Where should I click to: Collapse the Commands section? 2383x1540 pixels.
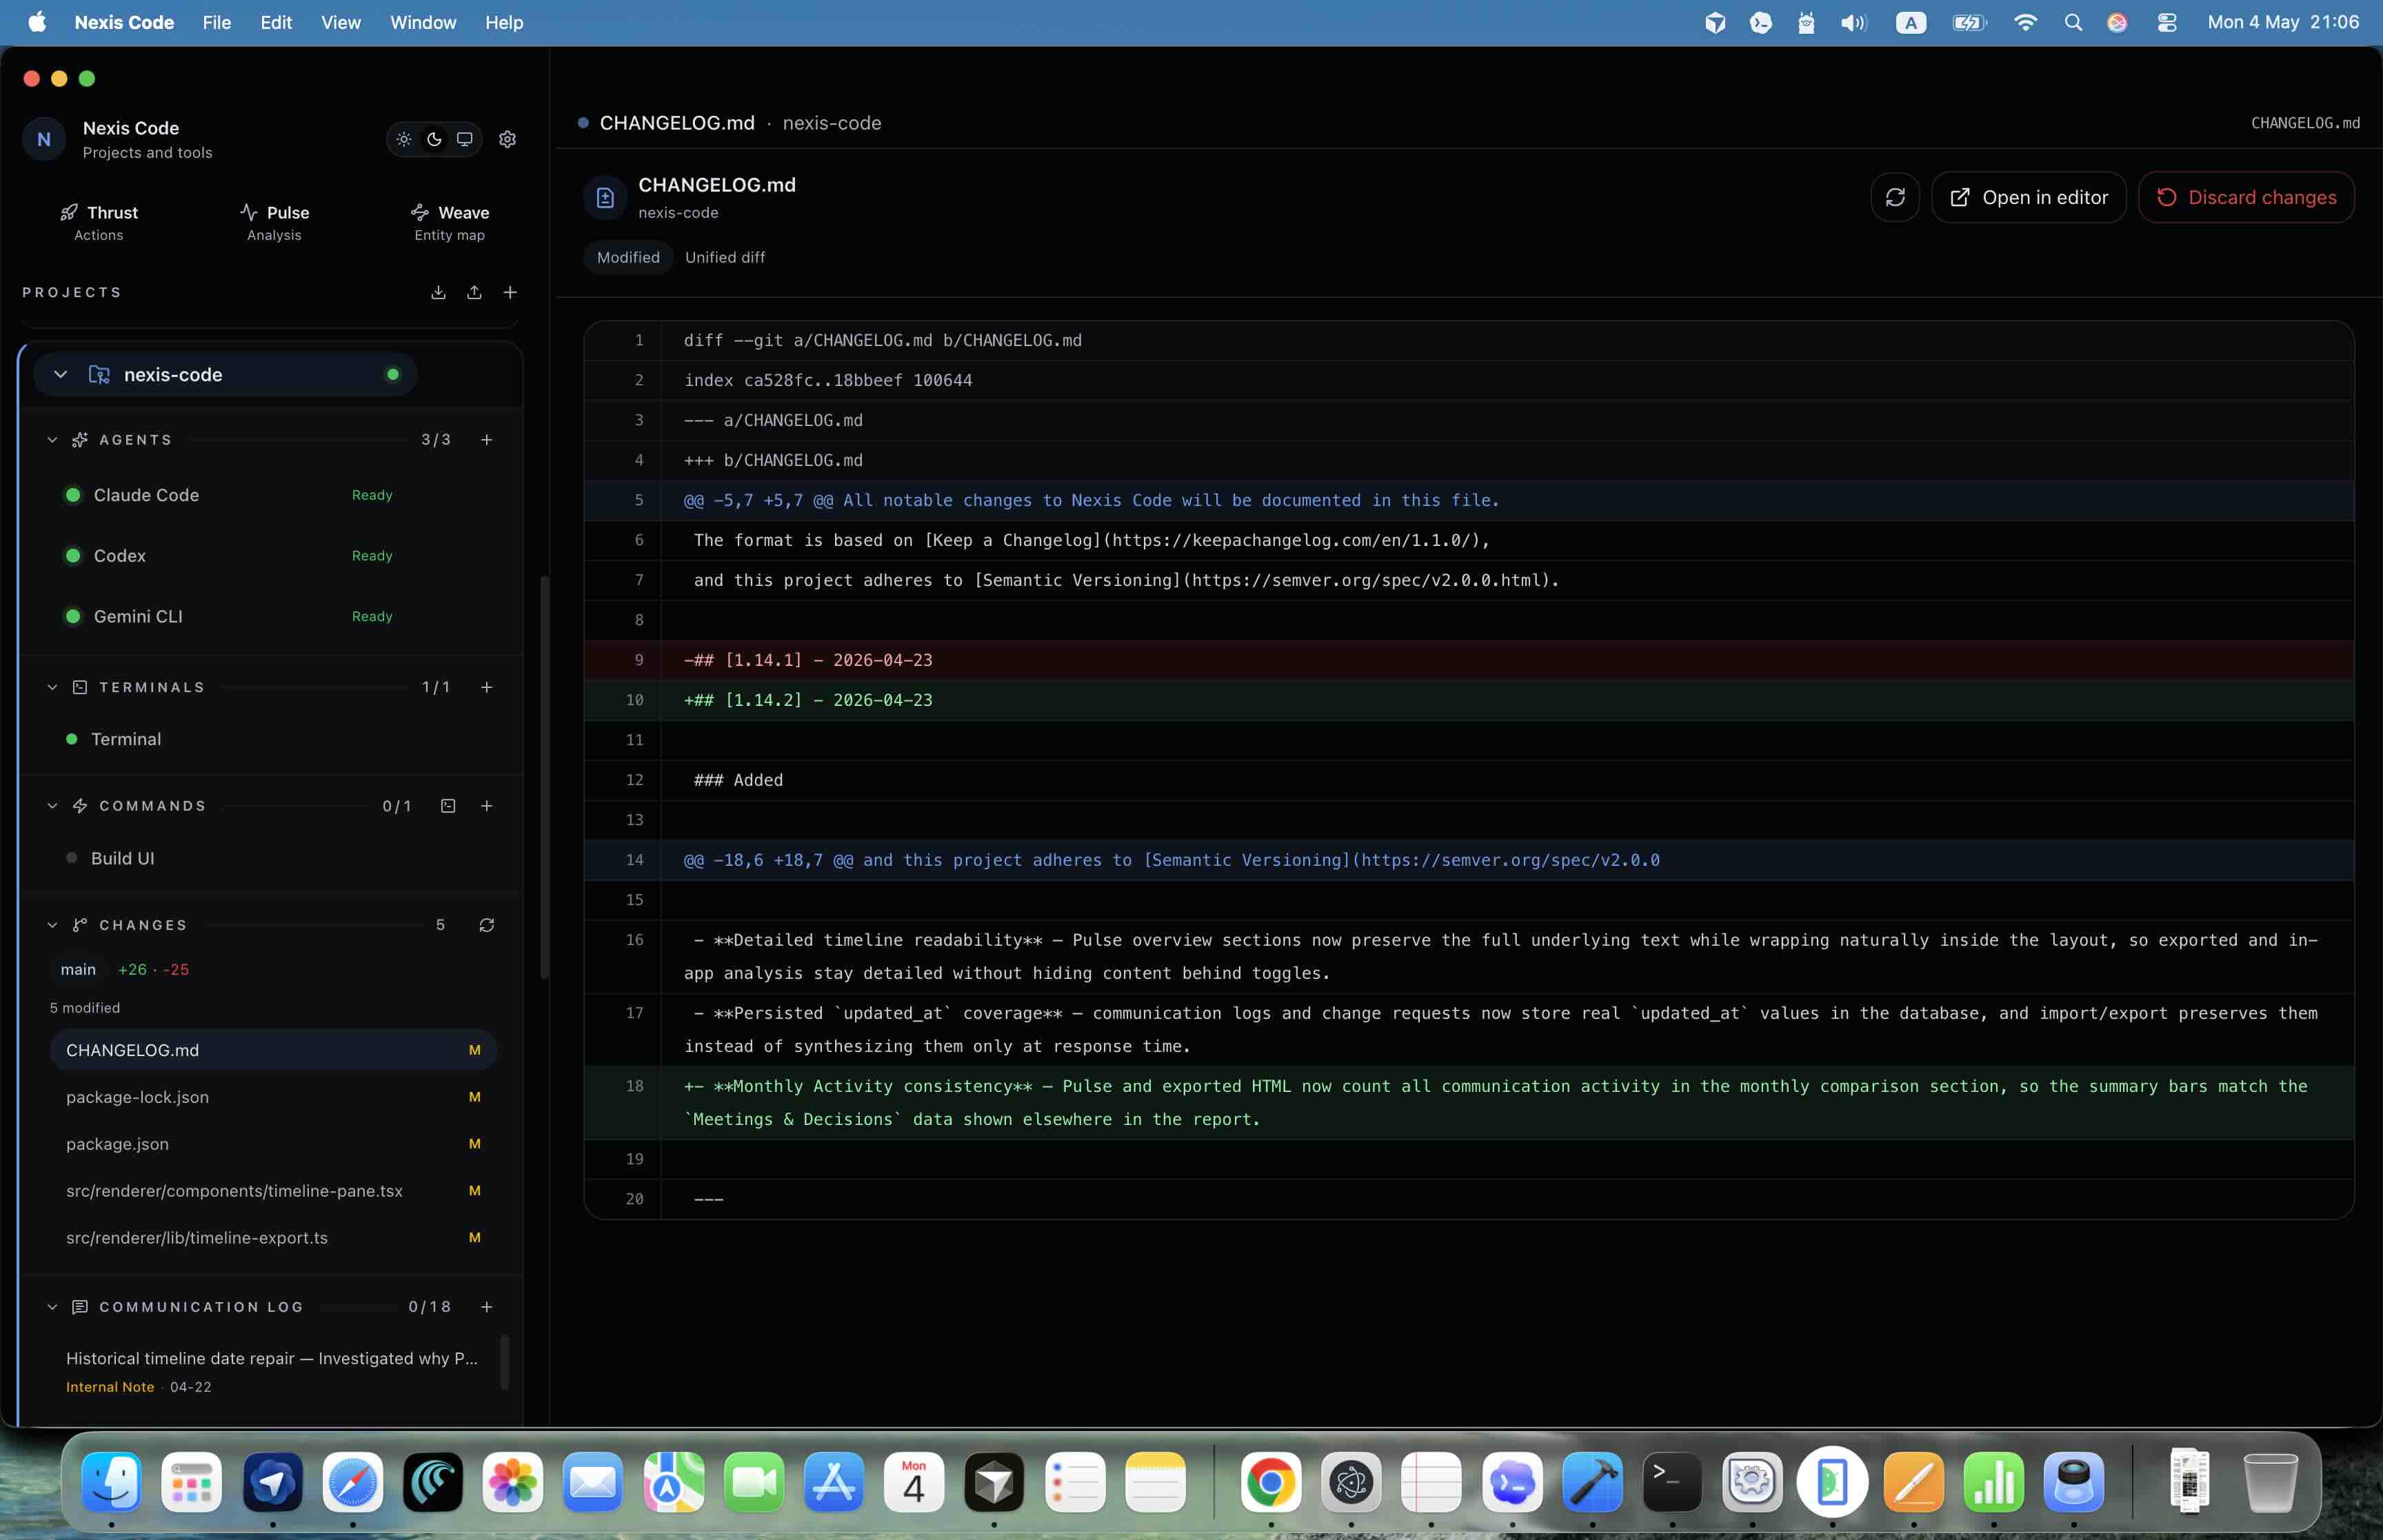pos(52,806)
